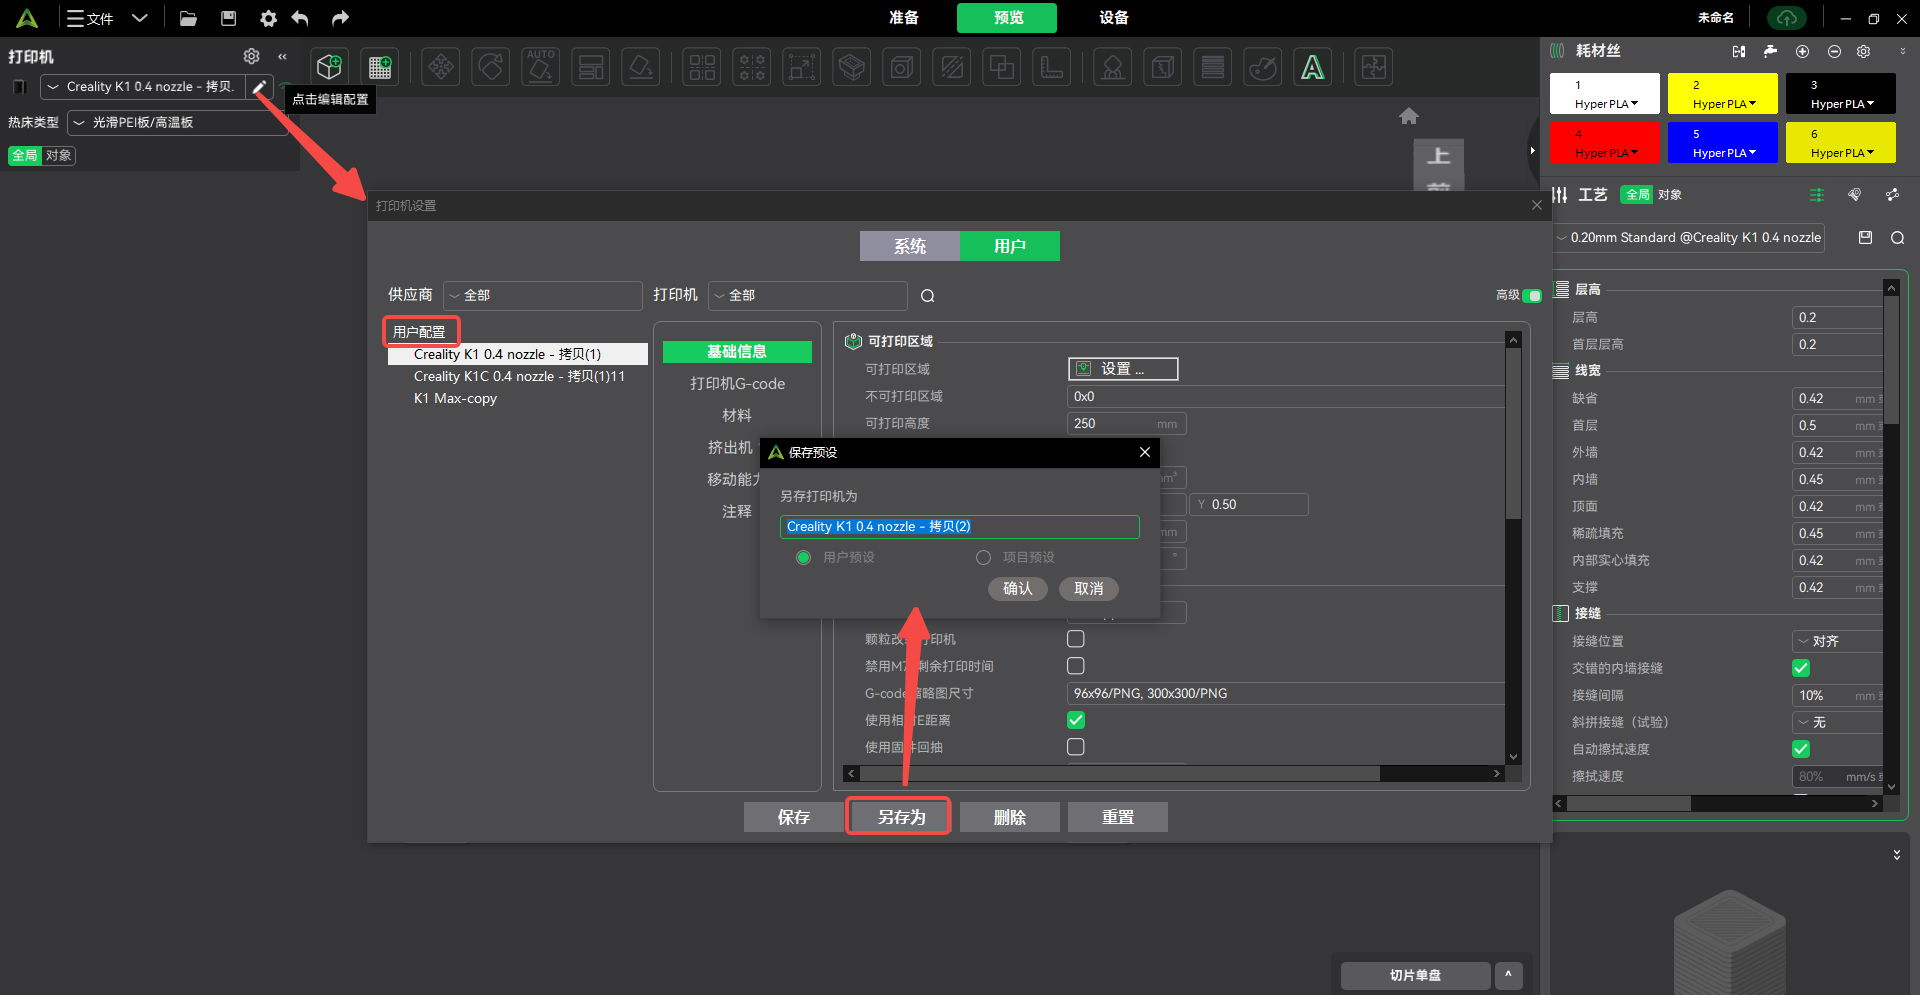
Task: Select the Rotate tool in toolbar
Action: coord(491,67)
